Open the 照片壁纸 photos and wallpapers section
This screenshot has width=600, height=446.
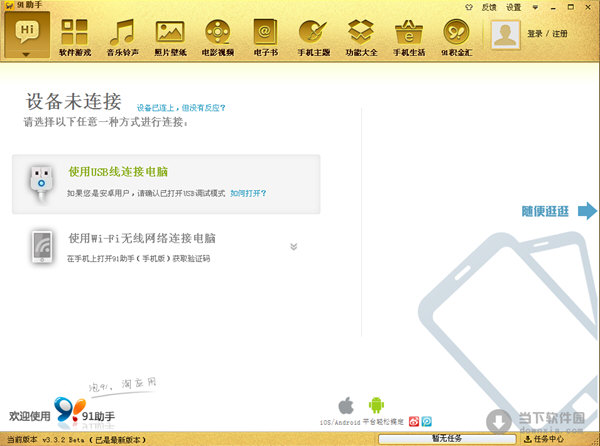click(x=171, y=37)
